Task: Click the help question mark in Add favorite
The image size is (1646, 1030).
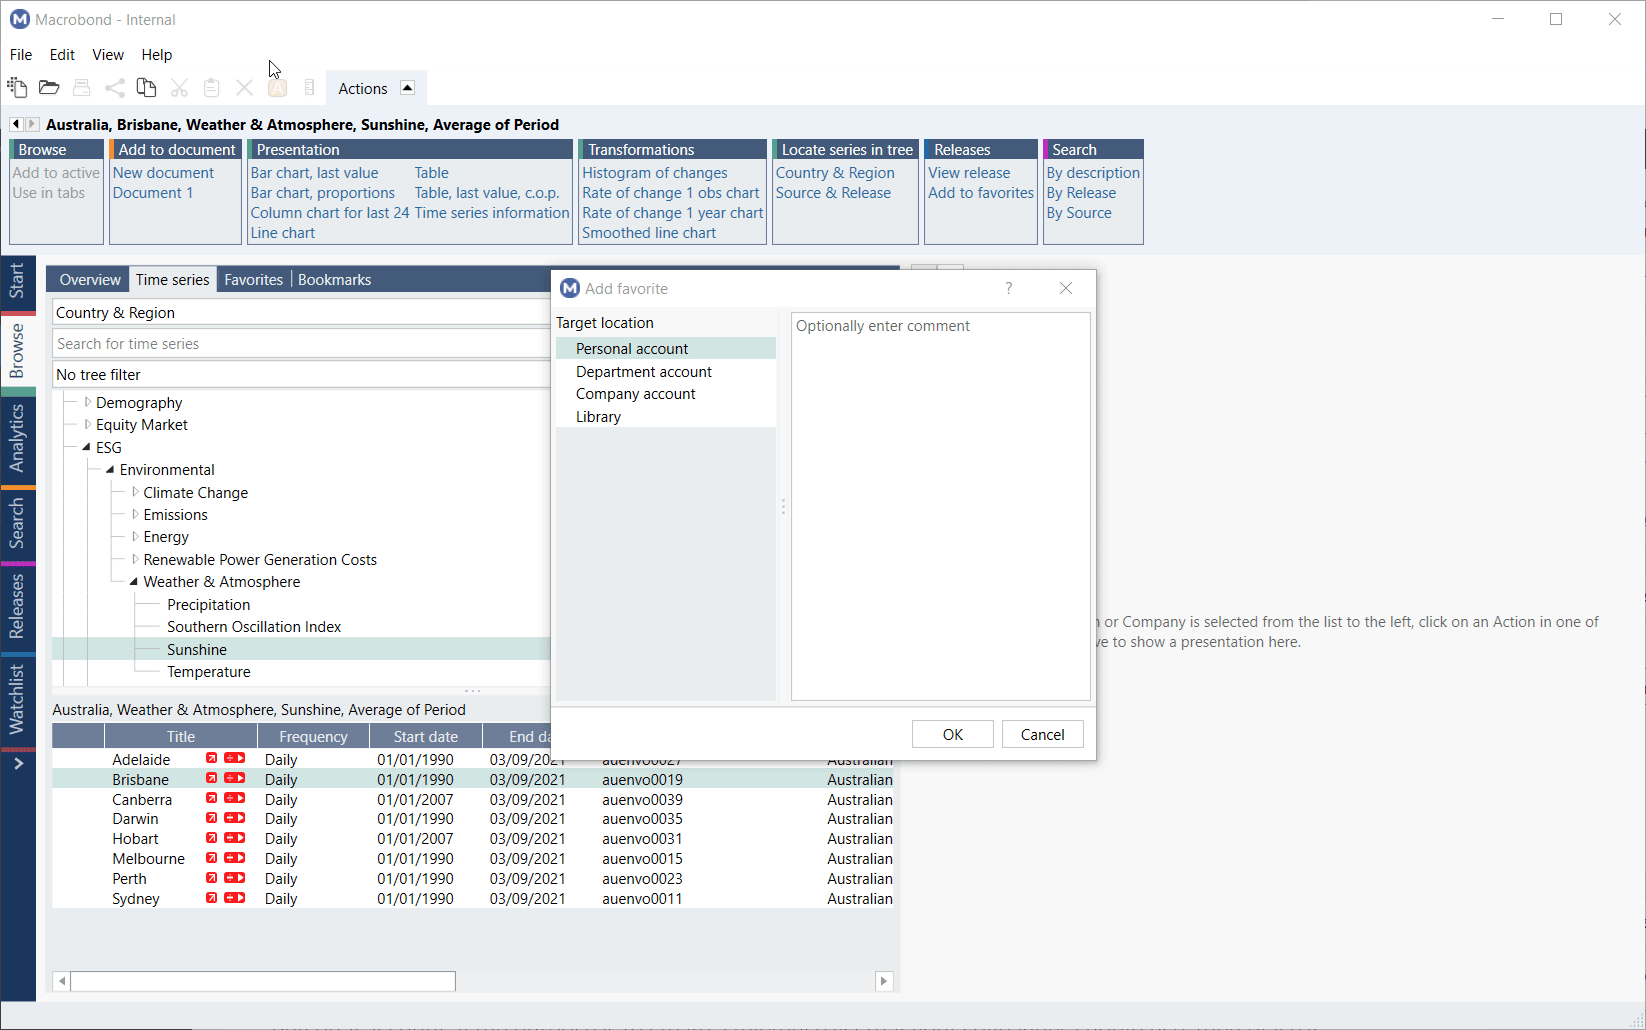Action: coord(1009,288)
